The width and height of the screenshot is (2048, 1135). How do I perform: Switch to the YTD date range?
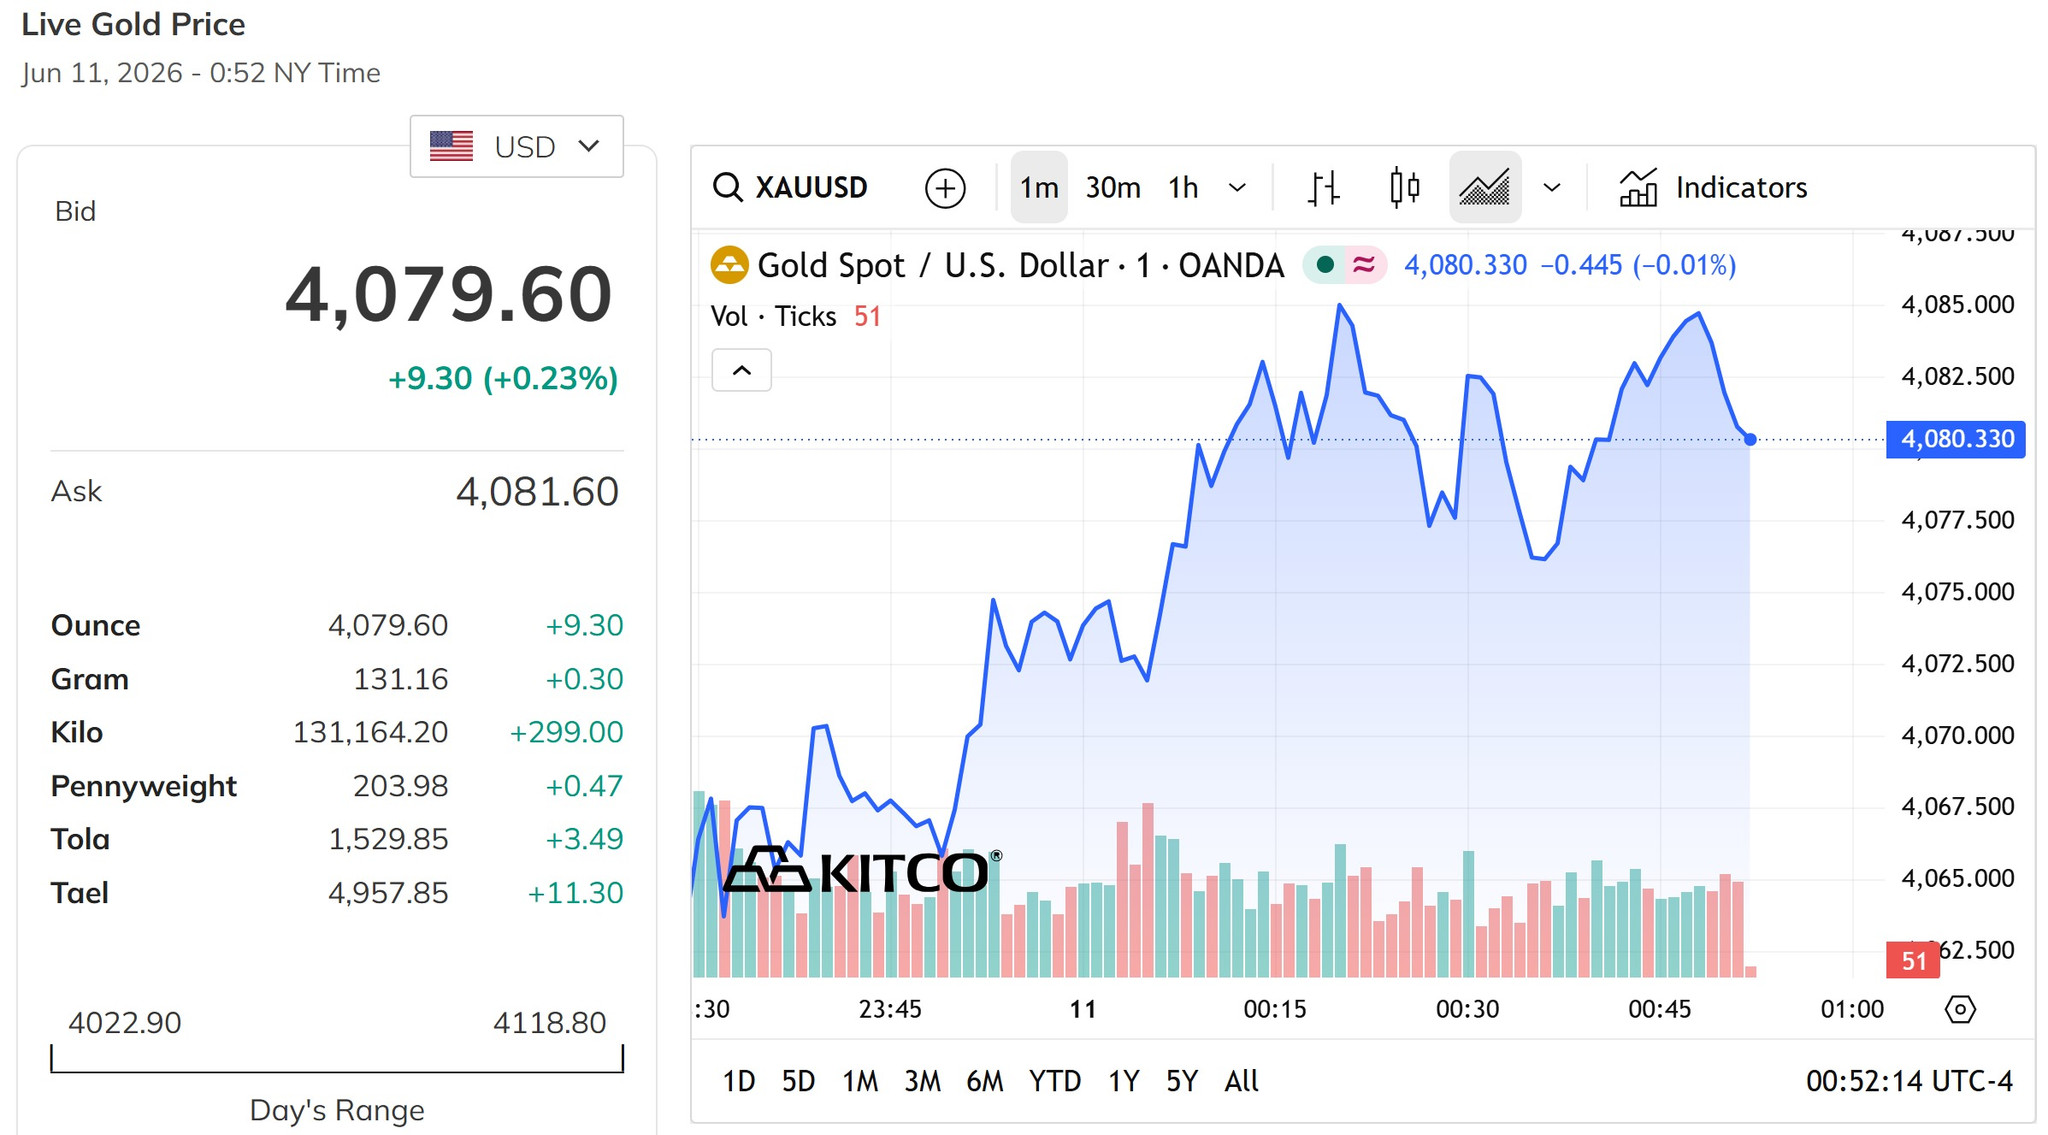(1055, 1081)
